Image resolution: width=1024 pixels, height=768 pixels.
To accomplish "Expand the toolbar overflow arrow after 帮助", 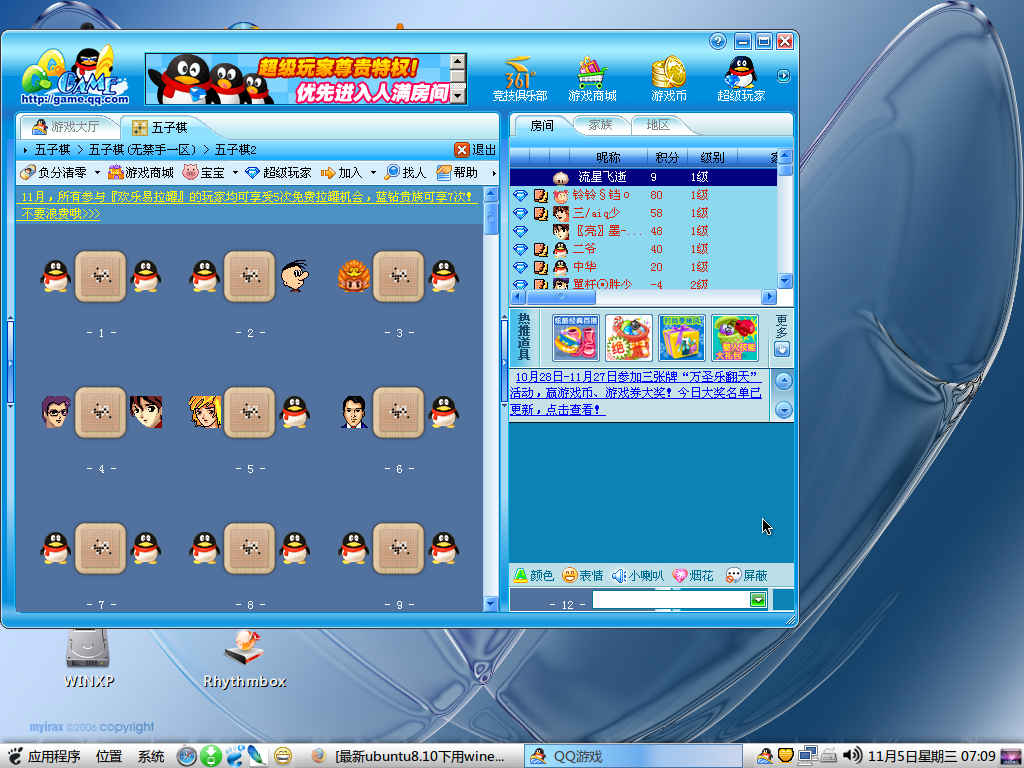I will 494,173.
